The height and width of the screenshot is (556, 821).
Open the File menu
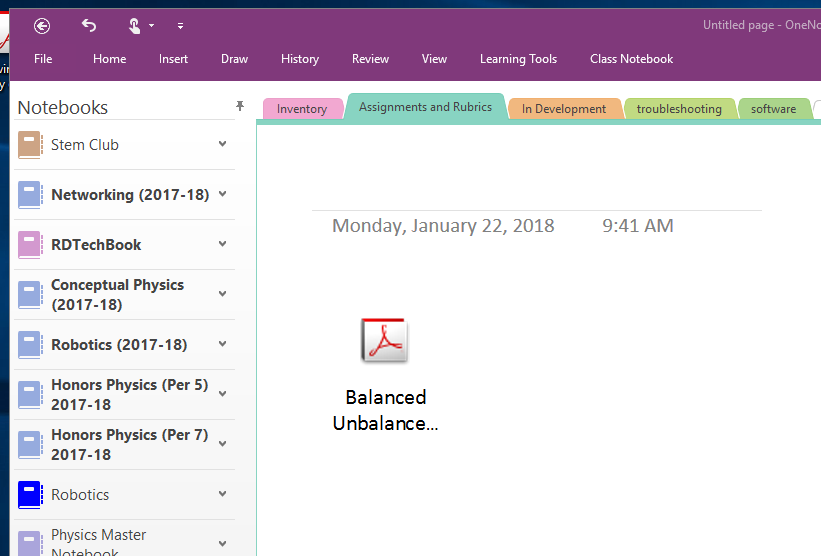click(43, 59)
